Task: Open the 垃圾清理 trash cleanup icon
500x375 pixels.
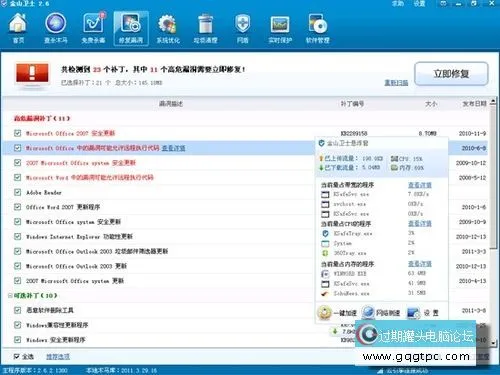Action: pyautogui.click(x=205, y=28)
